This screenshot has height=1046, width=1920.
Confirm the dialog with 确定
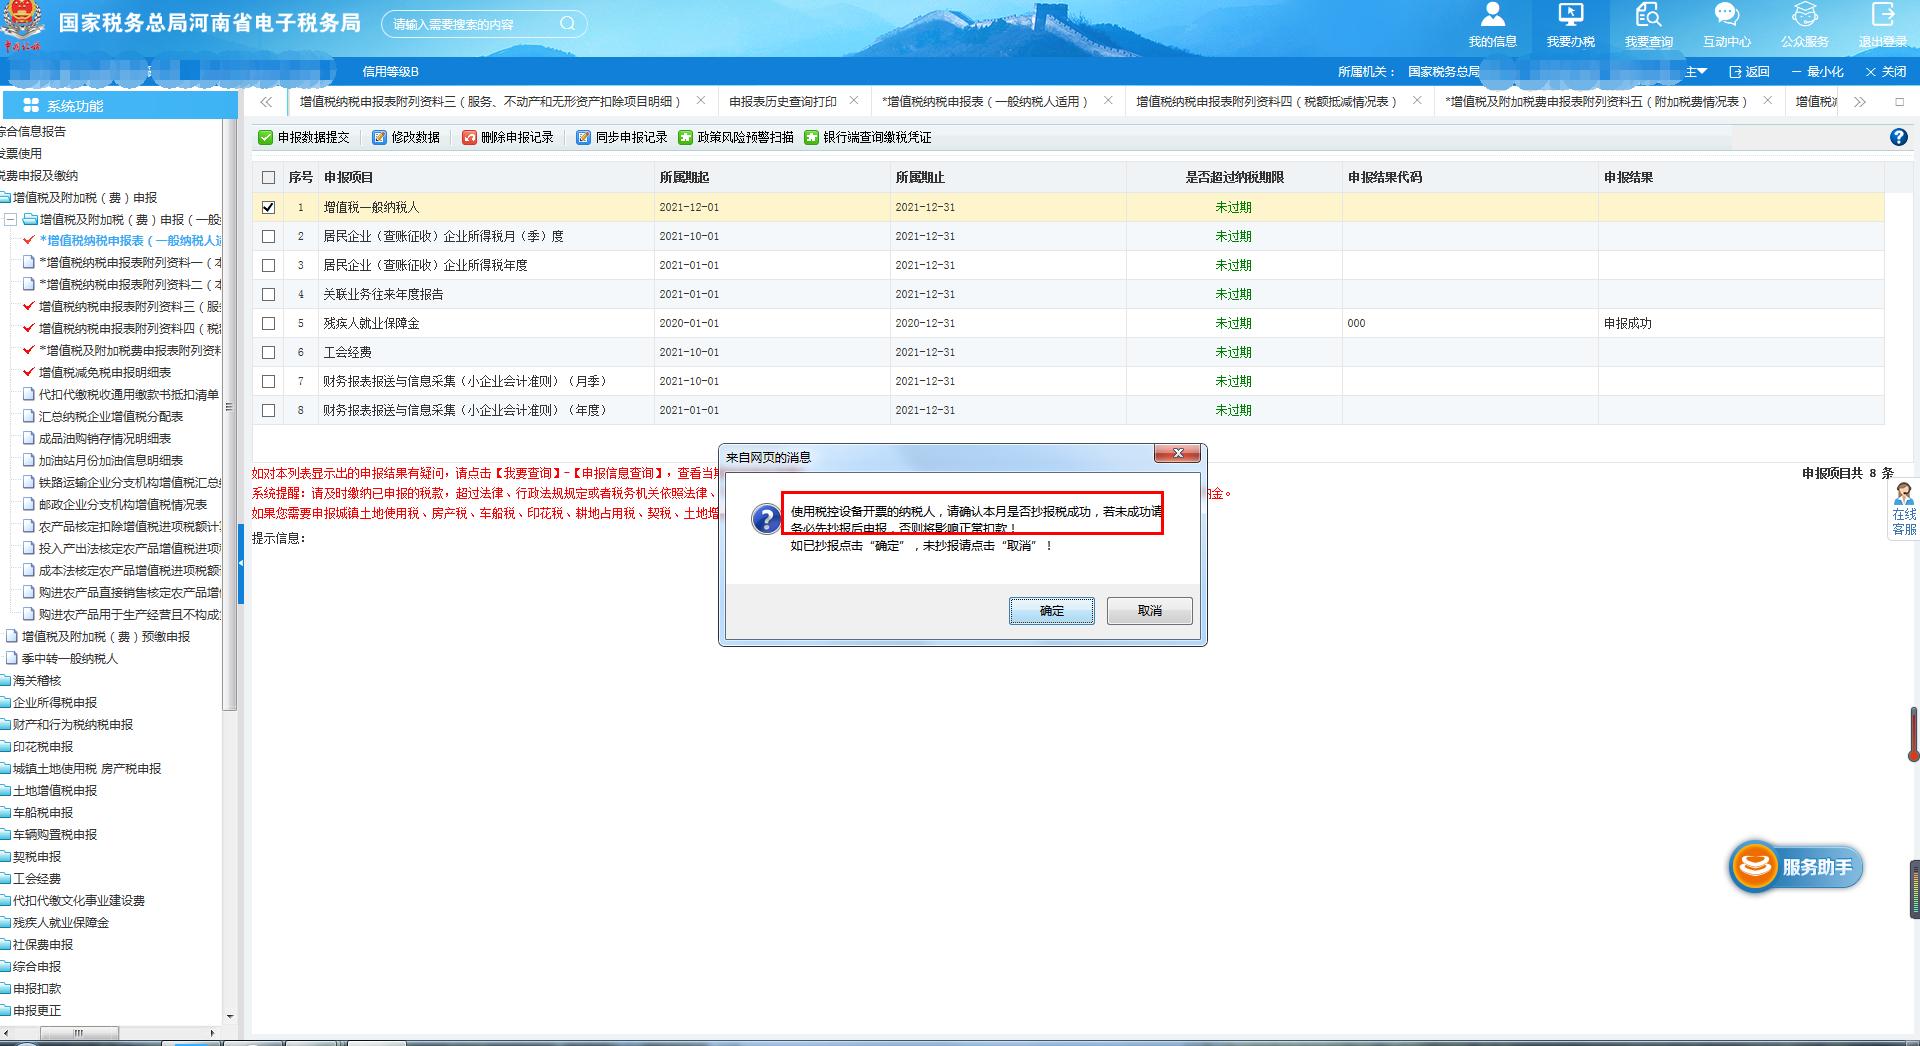coord(1051,610)
